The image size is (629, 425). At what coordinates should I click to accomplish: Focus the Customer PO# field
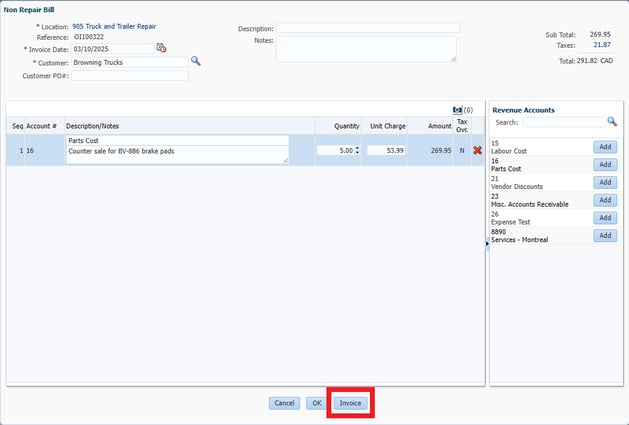point(129,75)
